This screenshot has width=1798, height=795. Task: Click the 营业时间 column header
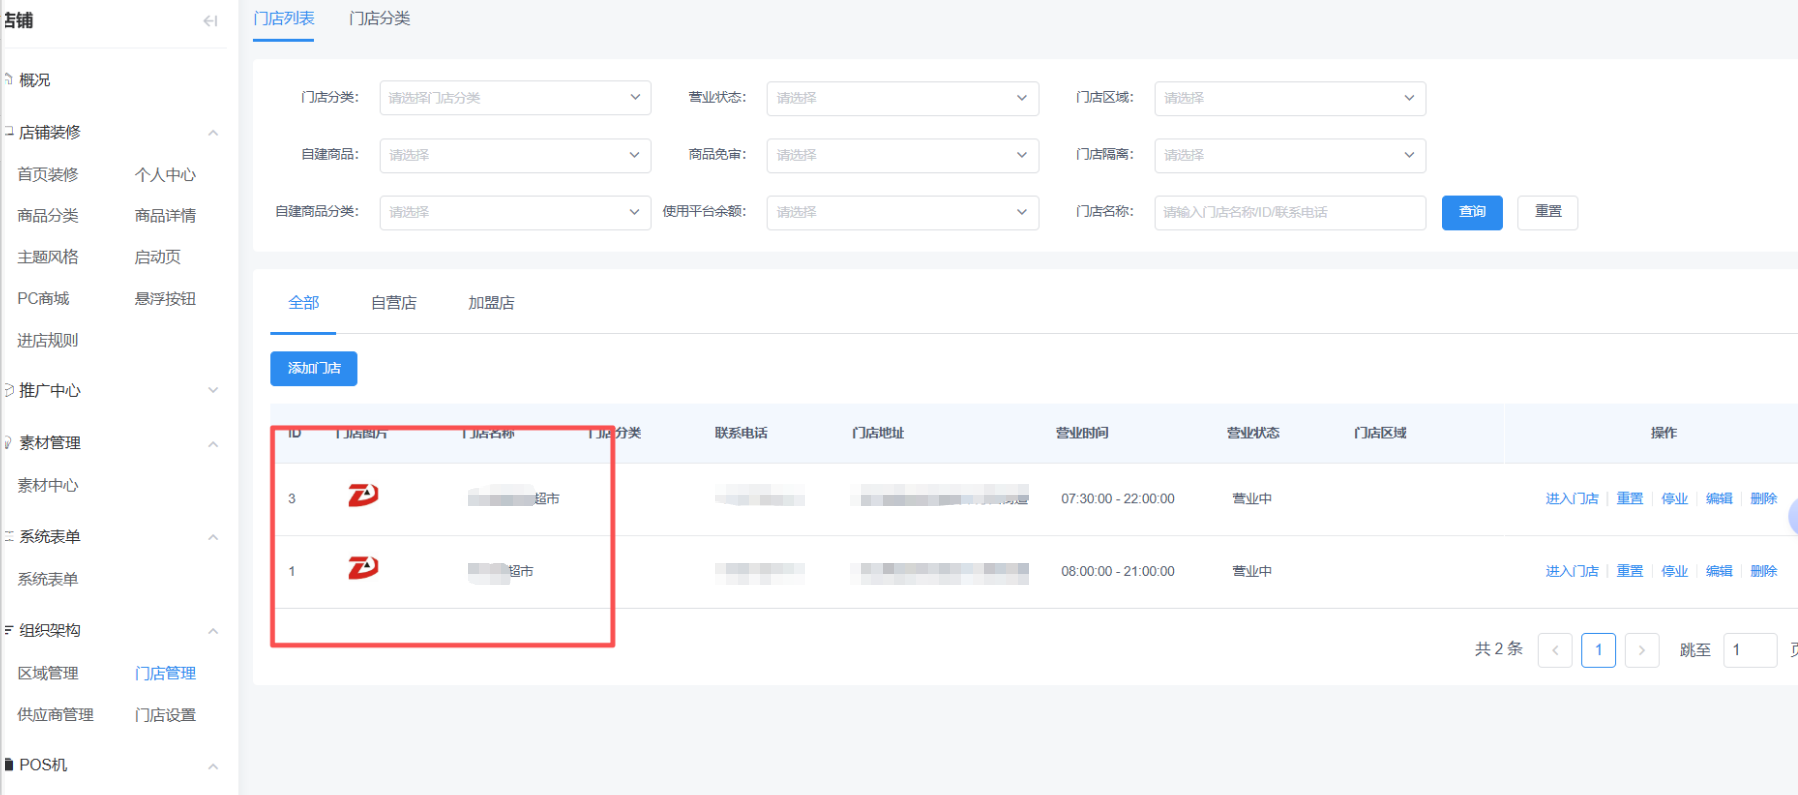coord(1082,433)
